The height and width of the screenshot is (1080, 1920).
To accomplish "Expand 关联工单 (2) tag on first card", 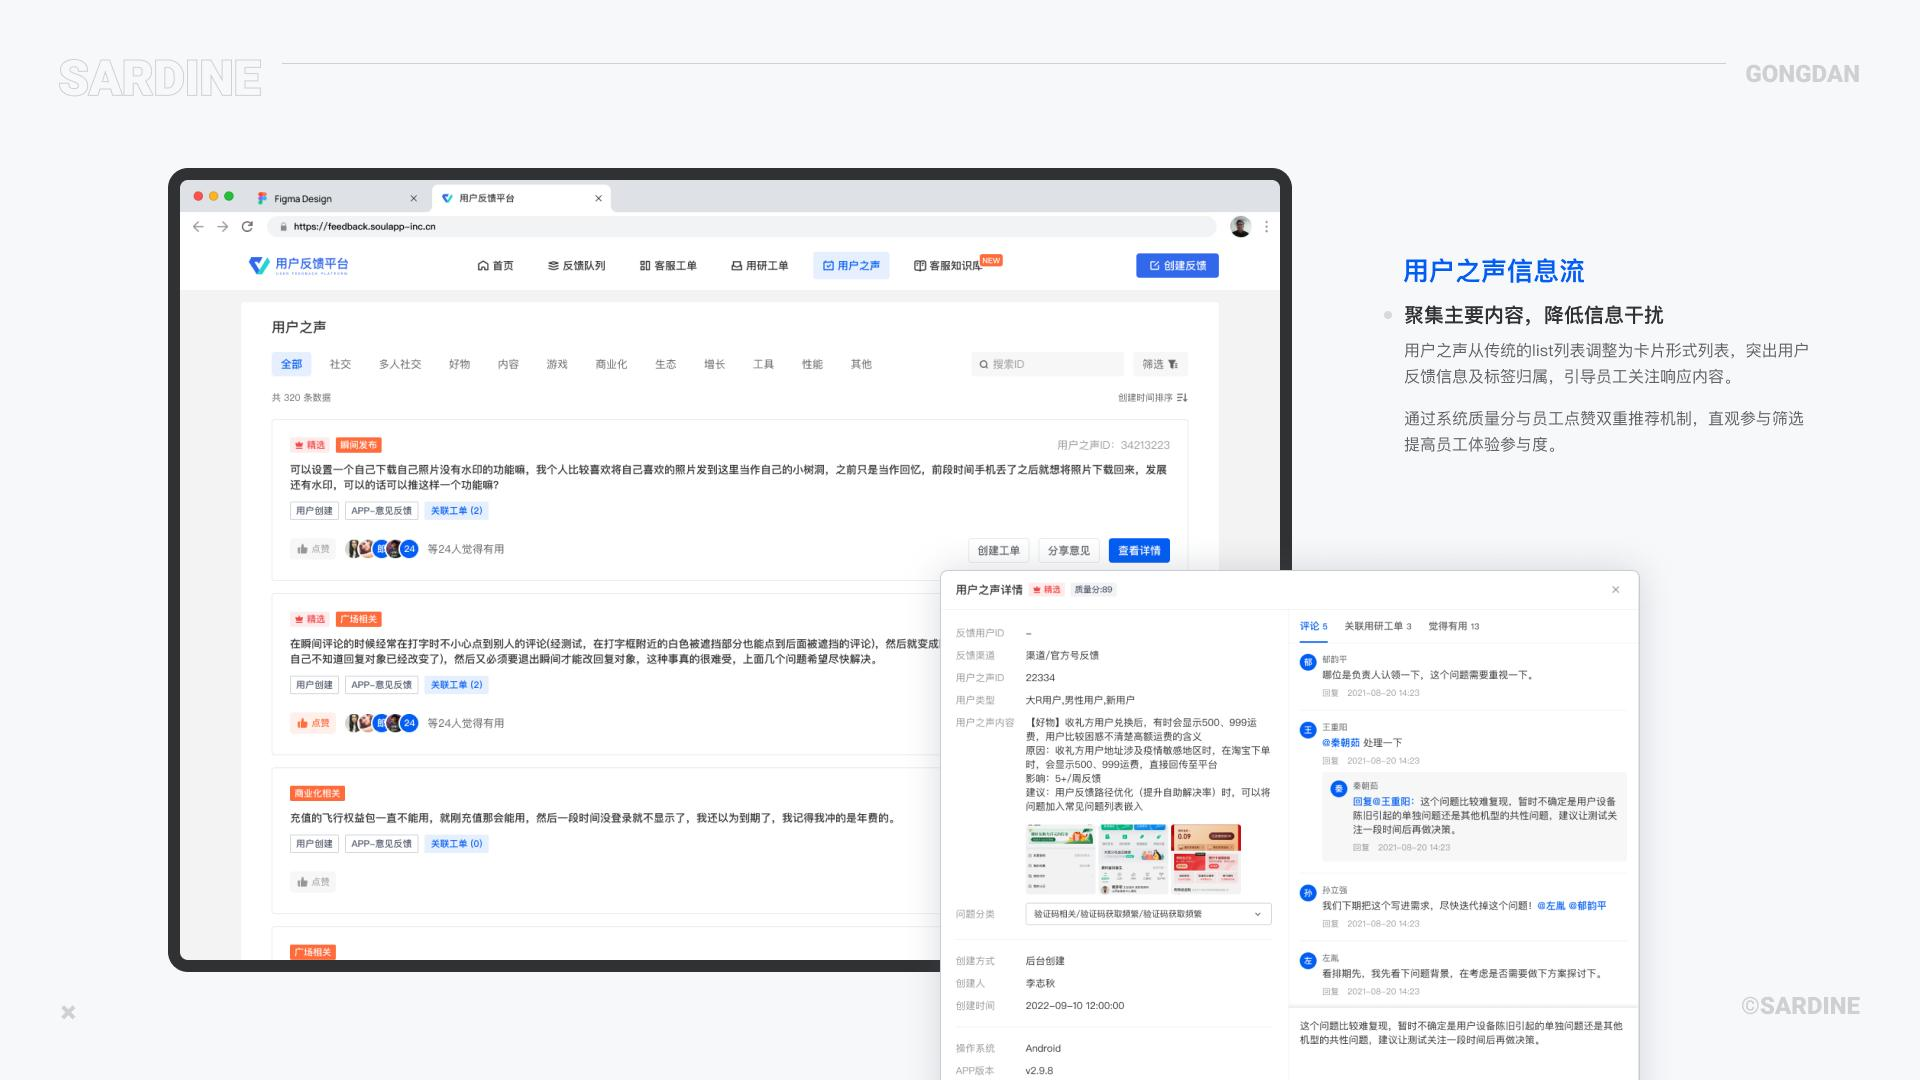I will [456, 511].
